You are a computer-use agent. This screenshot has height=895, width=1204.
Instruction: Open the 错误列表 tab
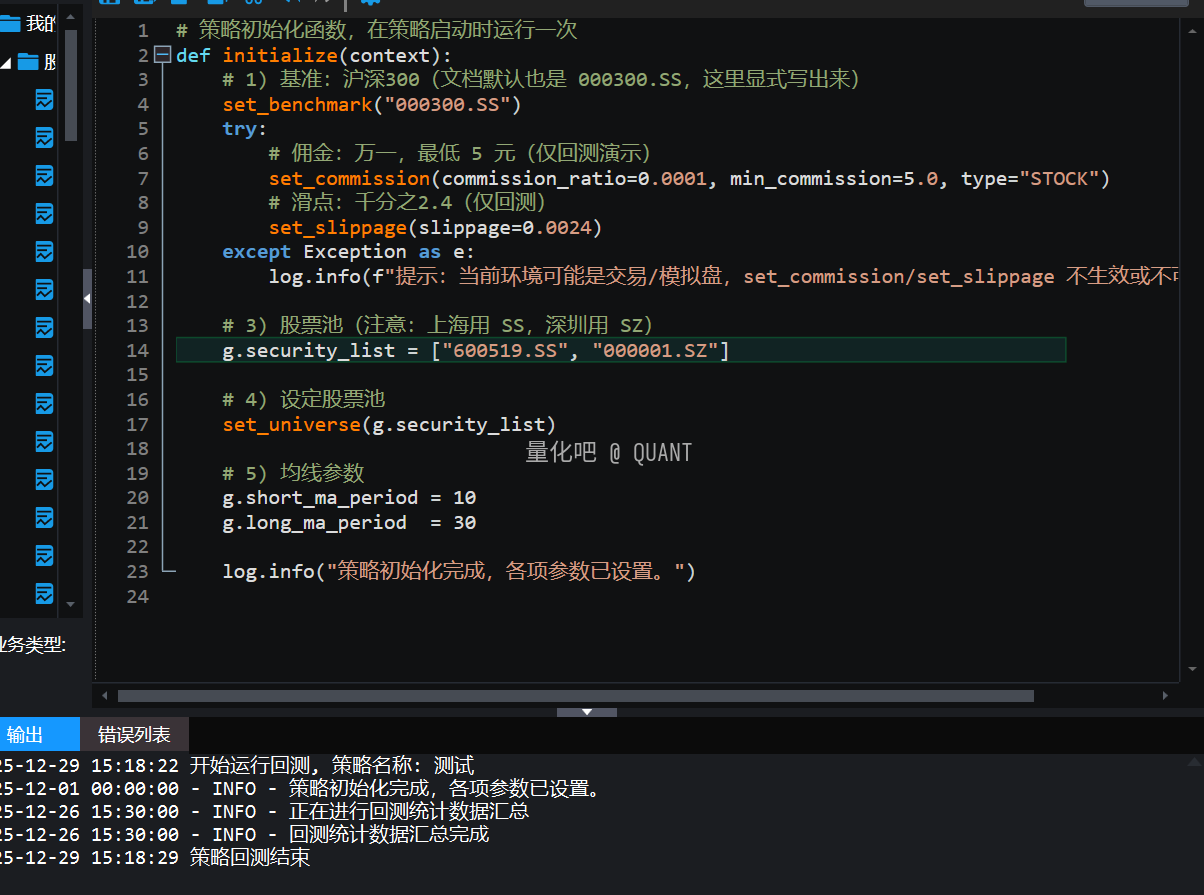click(x=134, y=735)
